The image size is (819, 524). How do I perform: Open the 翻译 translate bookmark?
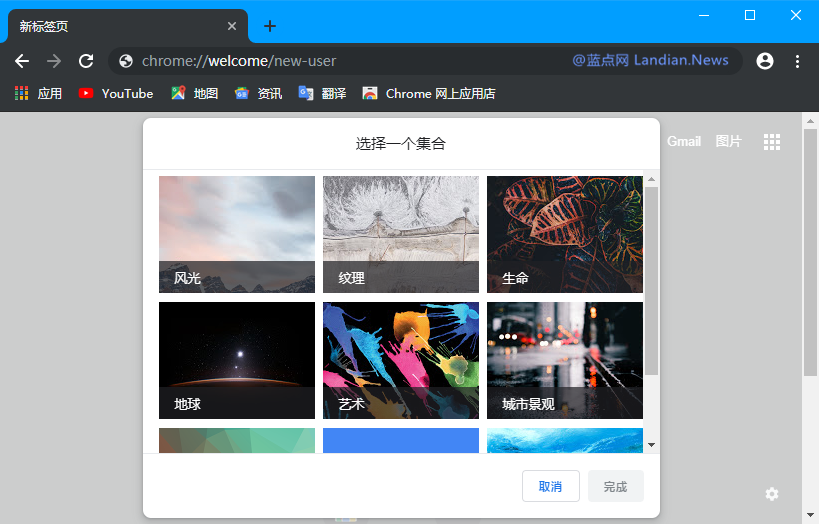[x=322, y=93]
